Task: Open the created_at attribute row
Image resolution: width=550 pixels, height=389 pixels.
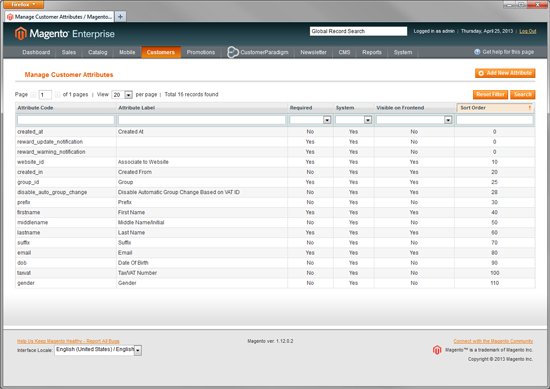Action: tap(275, 132)
